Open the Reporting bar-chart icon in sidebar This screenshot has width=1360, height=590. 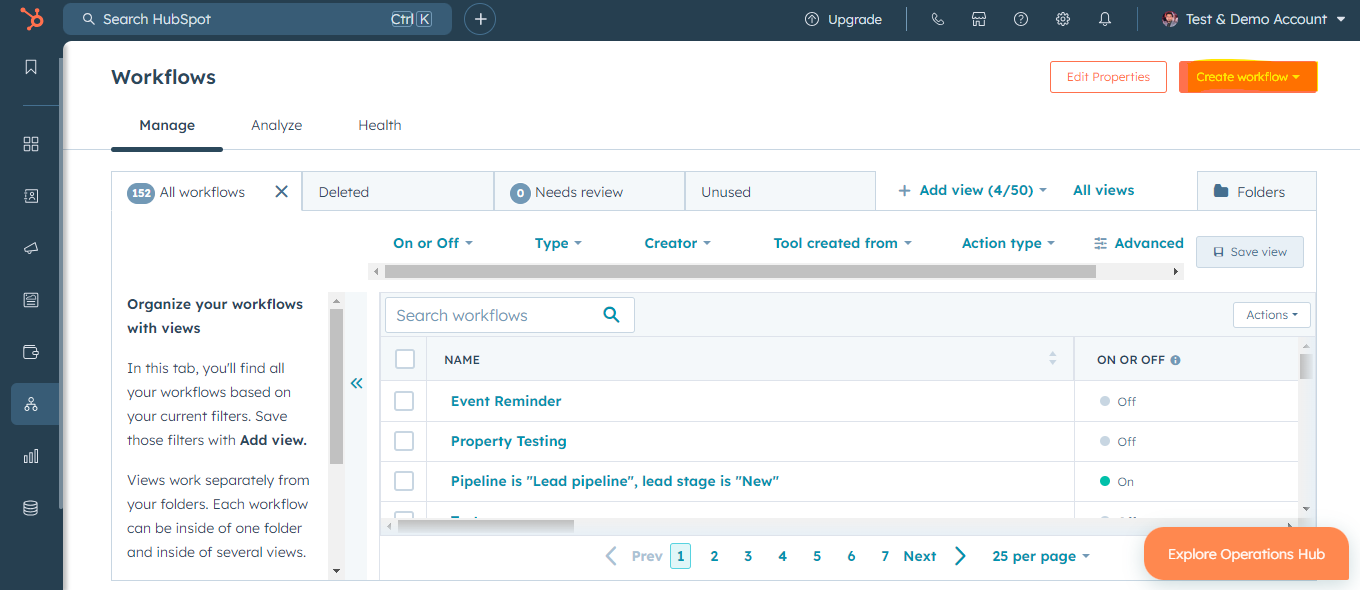[x=31, y=455]
